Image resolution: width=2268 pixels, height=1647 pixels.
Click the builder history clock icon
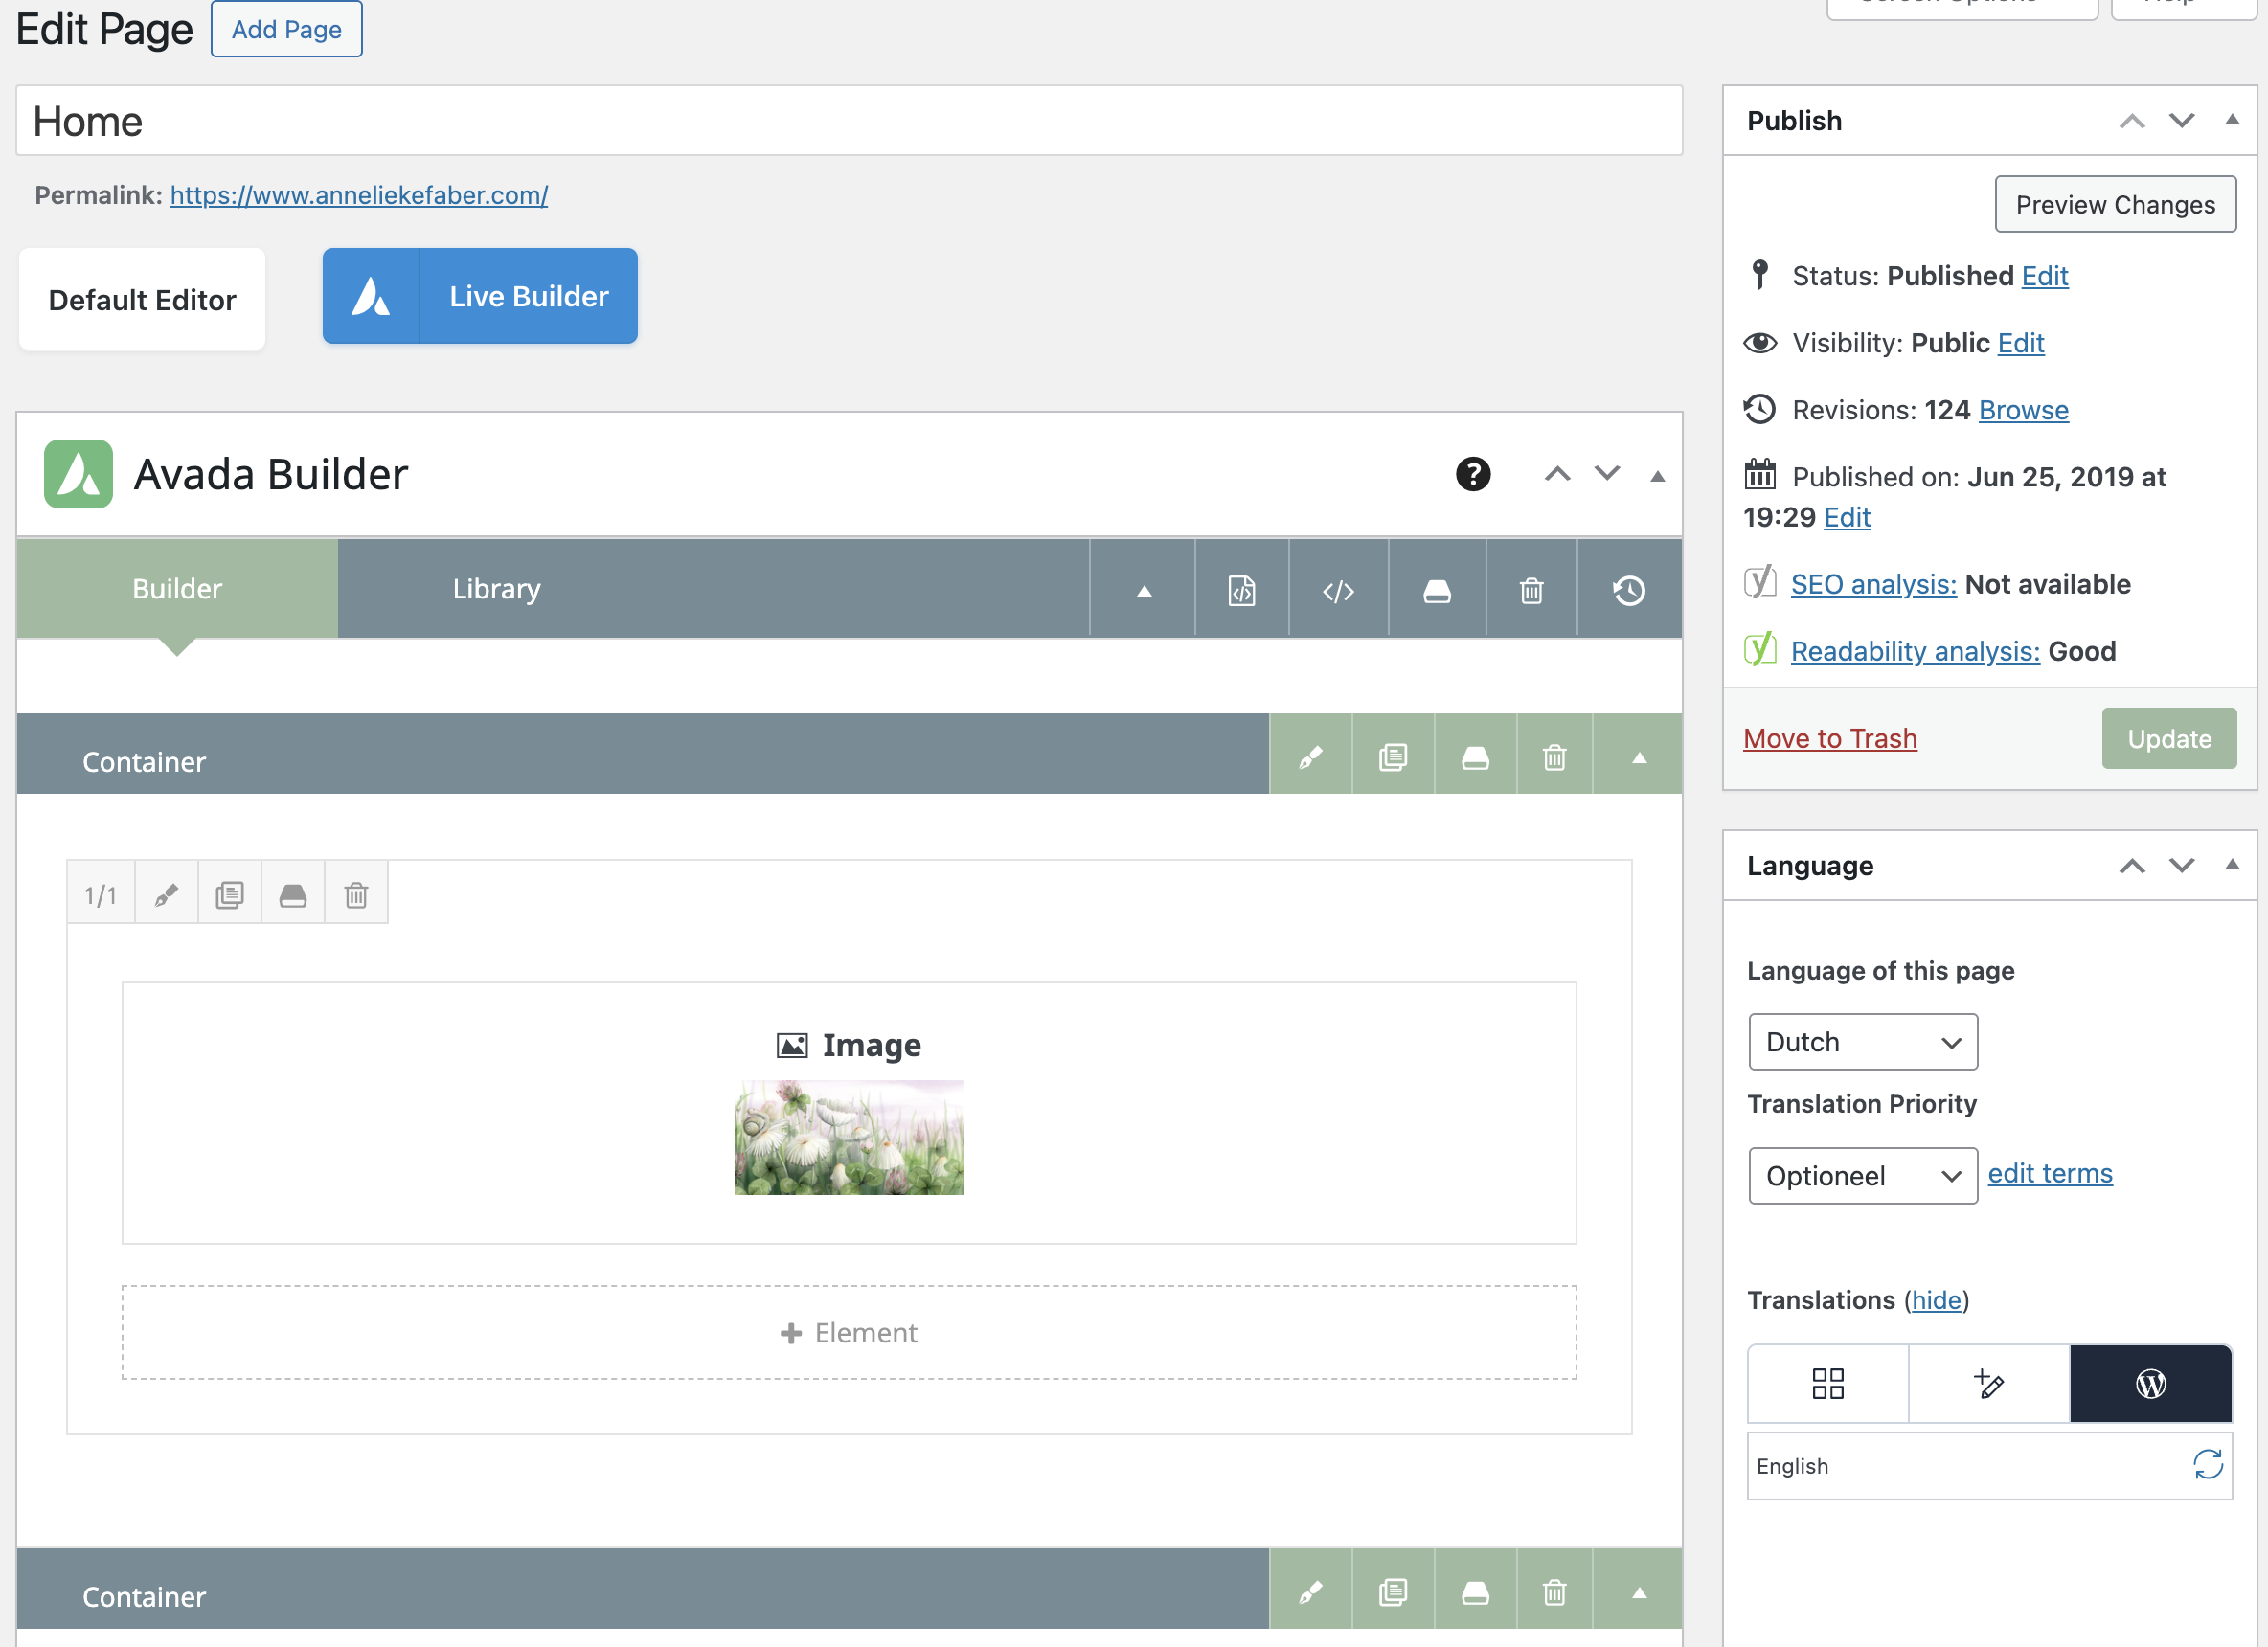click(1628, 590)
